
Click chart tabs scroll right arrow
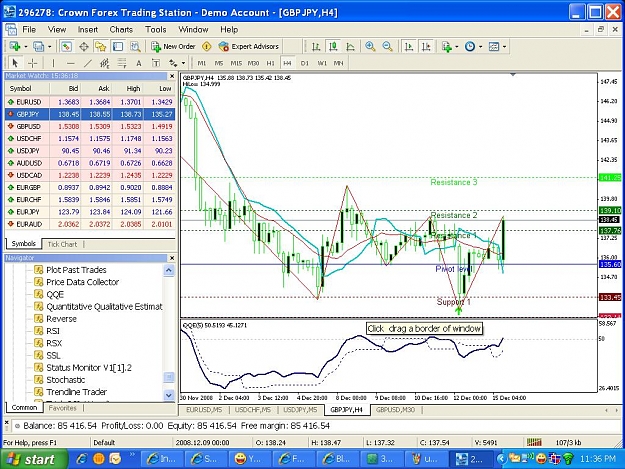click(x=617, y=410)
